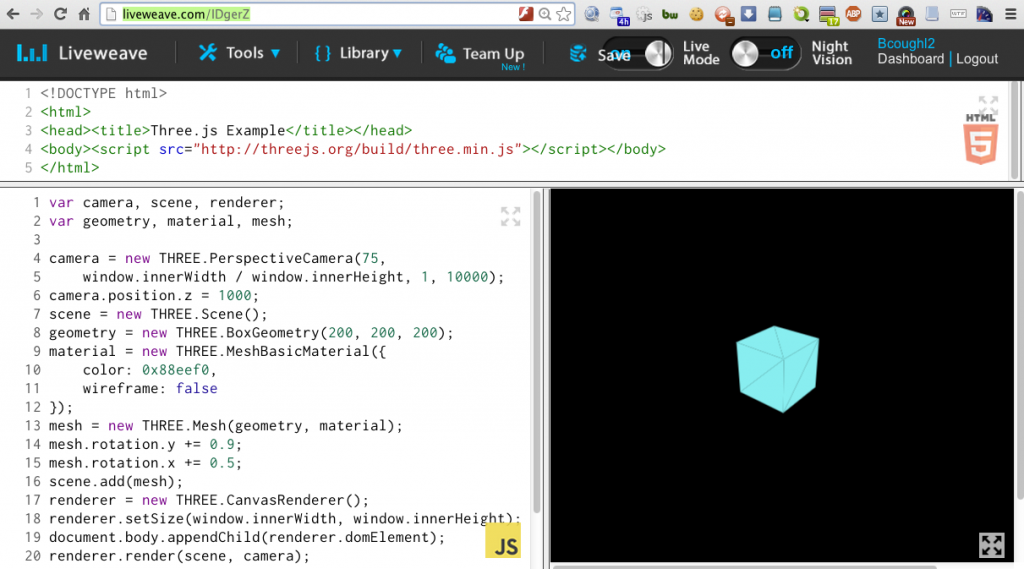Click the Liveweave logo
This screenshot has width=1024, height=569.
click(82, 53)
